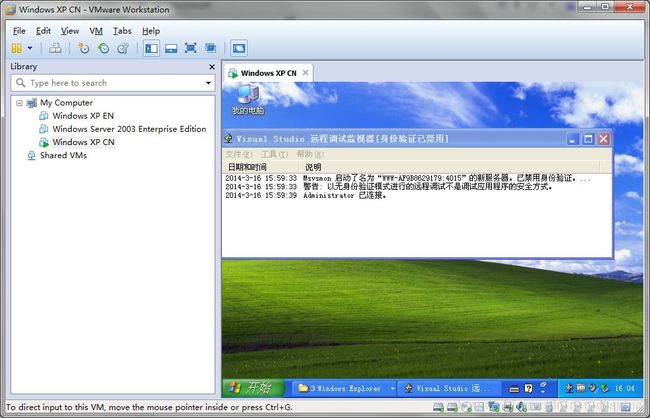Click the library search input field
Image resolution: width=650 pixels, height=418 pixels.
pos(112,83)
